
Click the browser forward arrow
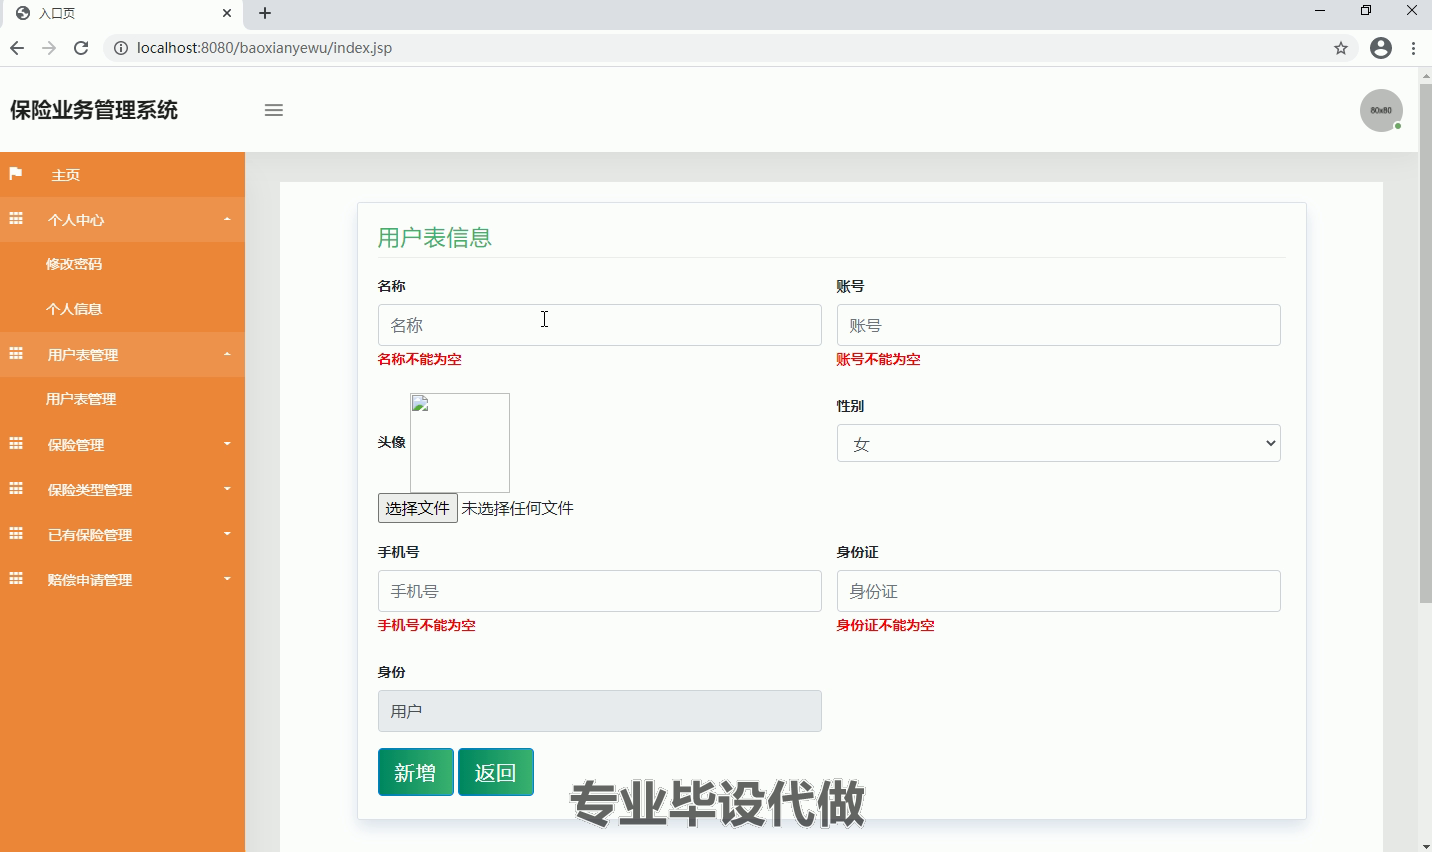(x=49, y=48)
